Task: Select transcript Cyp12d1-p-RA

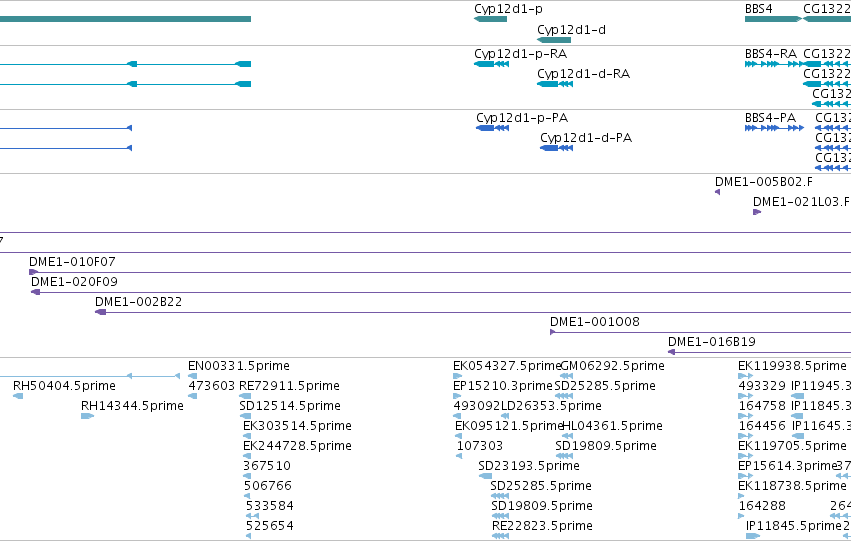Action: (520, 54)
